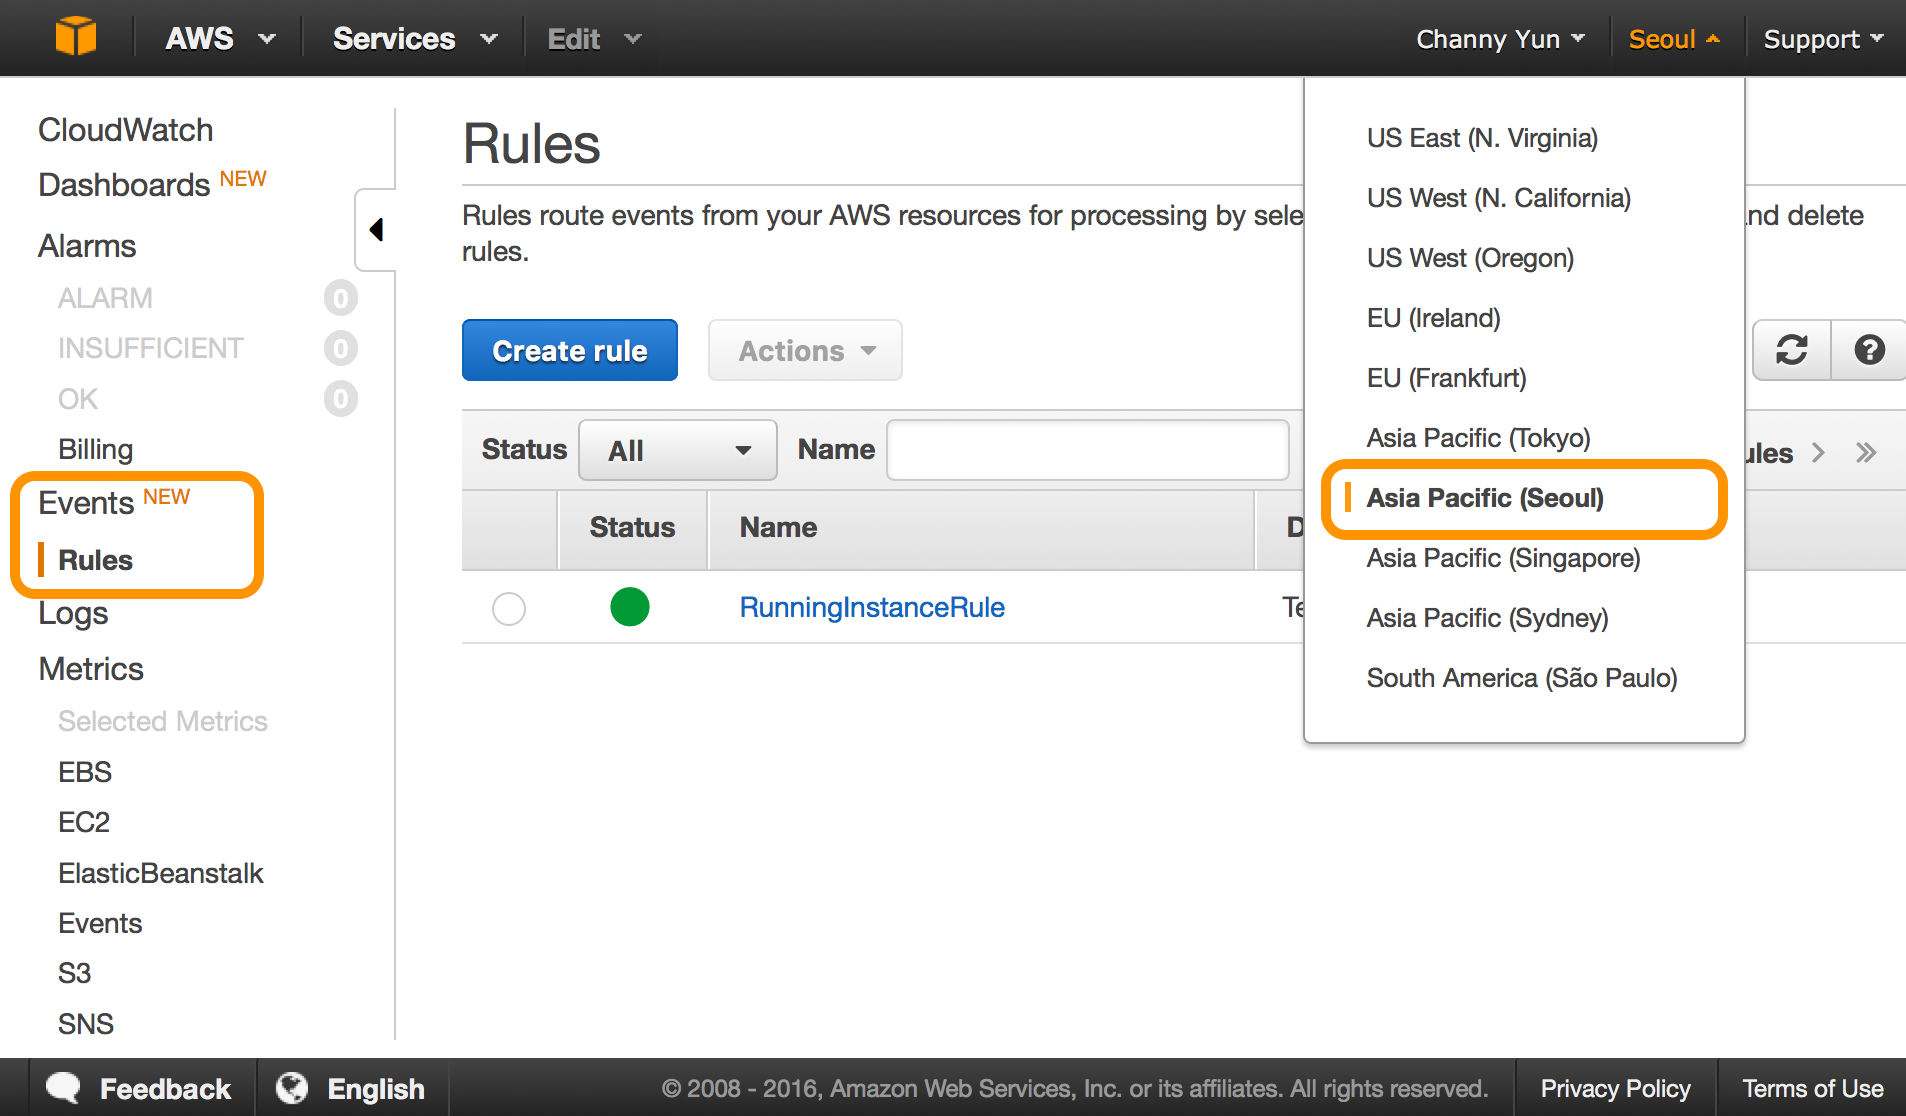Open the AWS dropdown menu
The width and height of the screenshot is (1906, 1116).
(x=220, y=39)
